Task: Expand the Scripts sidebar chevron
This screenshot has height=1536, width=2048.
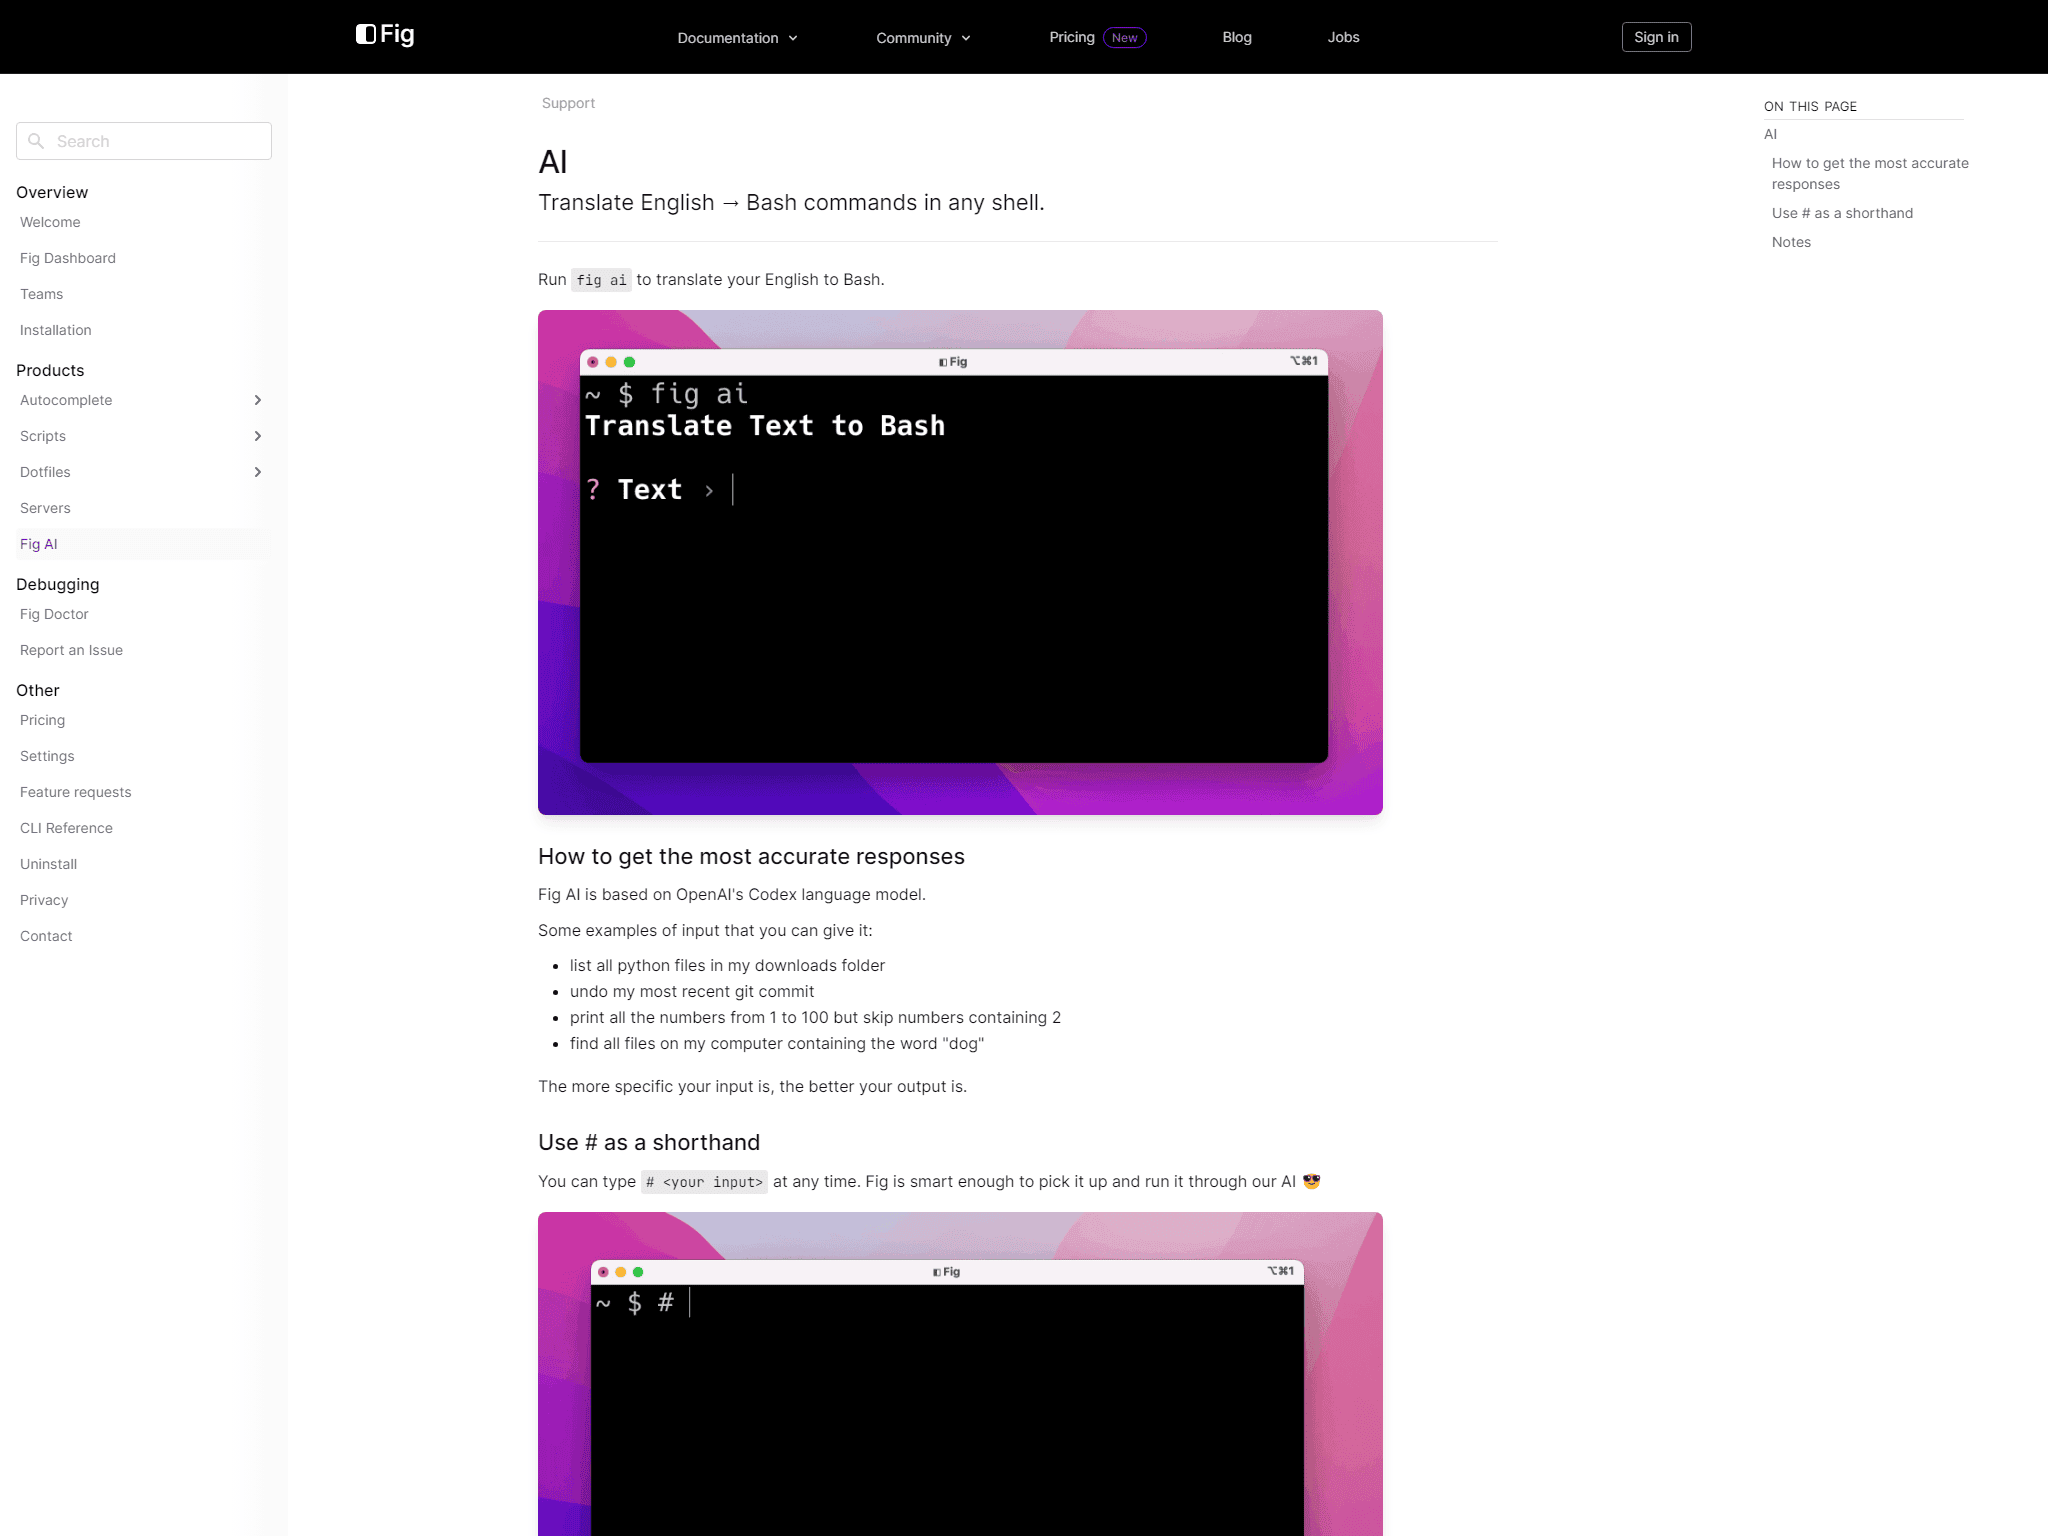Action: [x=258, y=436]
